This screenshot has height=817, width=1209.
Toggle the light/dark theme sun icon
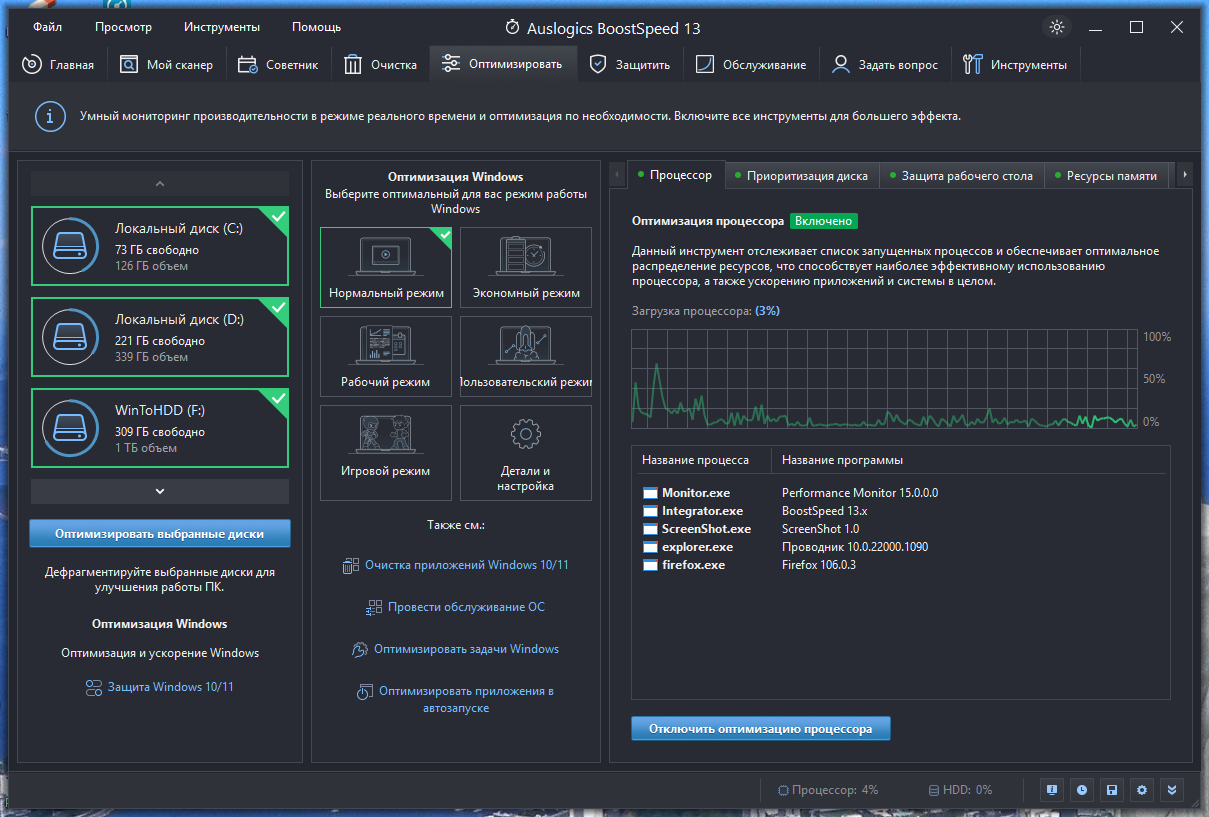click(1058, 27)
